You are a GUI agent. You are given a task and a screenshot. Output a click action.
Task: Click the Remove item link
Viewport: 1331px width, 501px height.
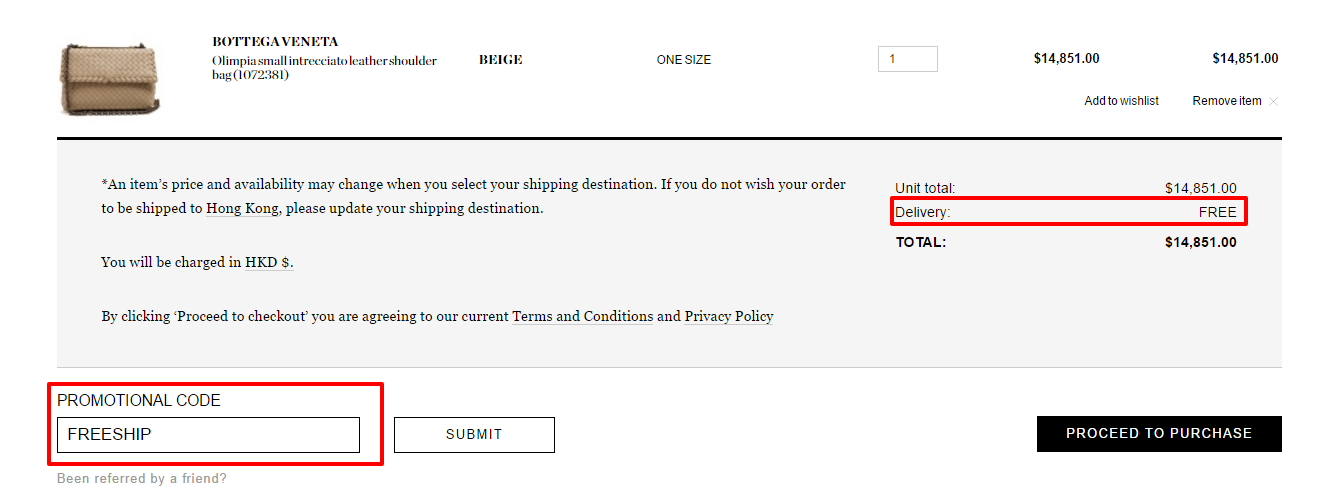pyautogui.click(x=1227, y=101)
